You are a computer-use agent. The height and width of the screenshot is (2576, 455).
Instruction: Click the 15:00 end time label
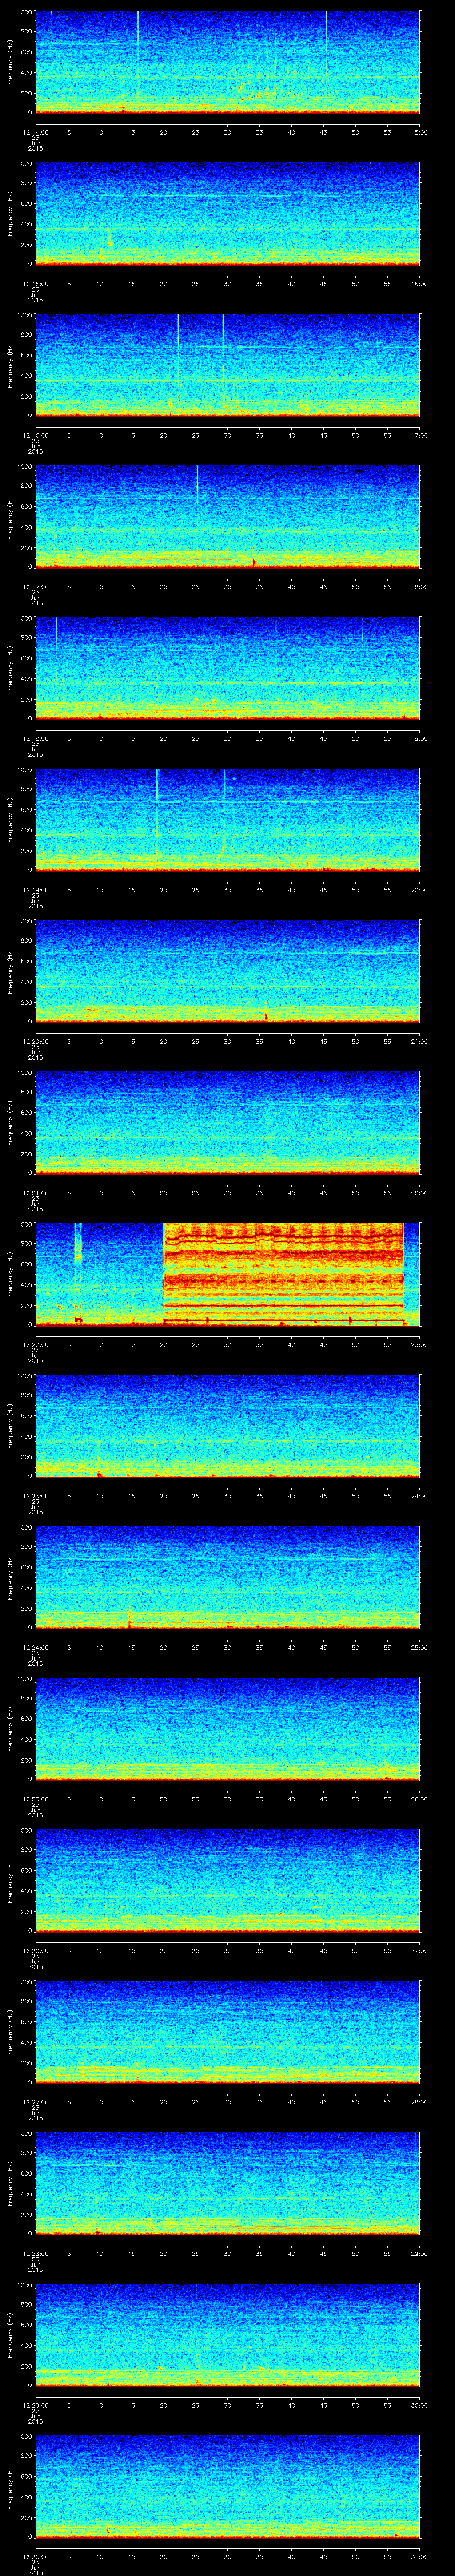tap(419, 132)
